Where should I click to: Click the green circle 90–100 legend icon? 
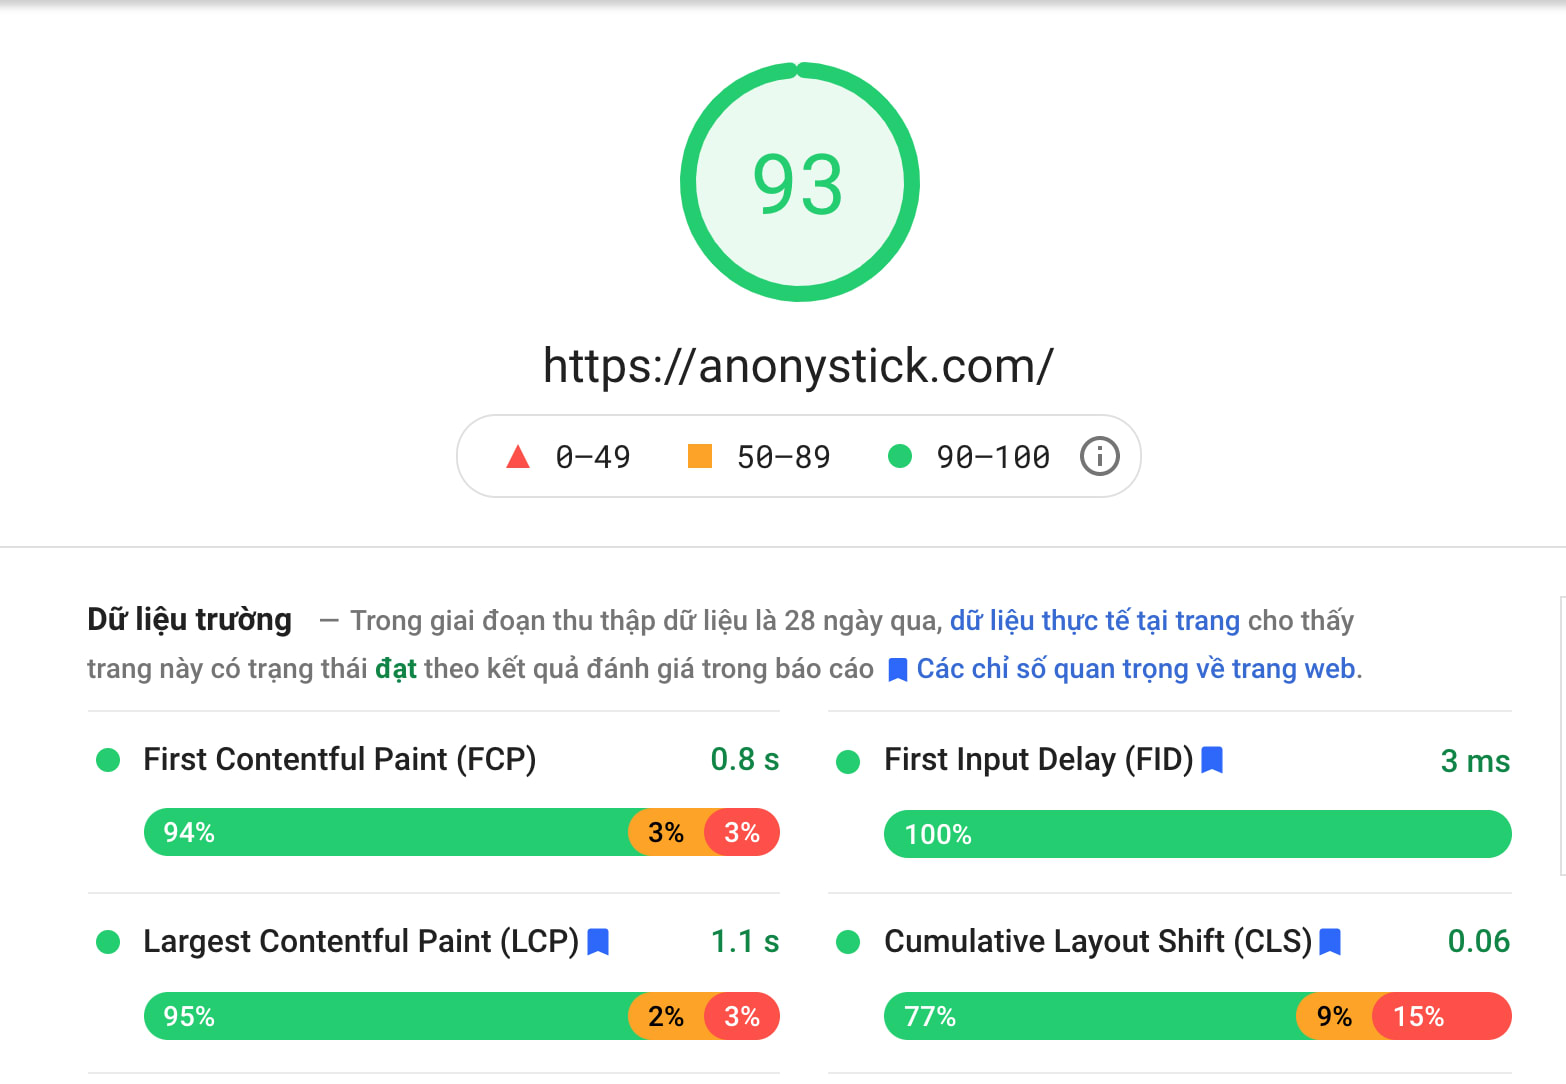click(900, 456)
